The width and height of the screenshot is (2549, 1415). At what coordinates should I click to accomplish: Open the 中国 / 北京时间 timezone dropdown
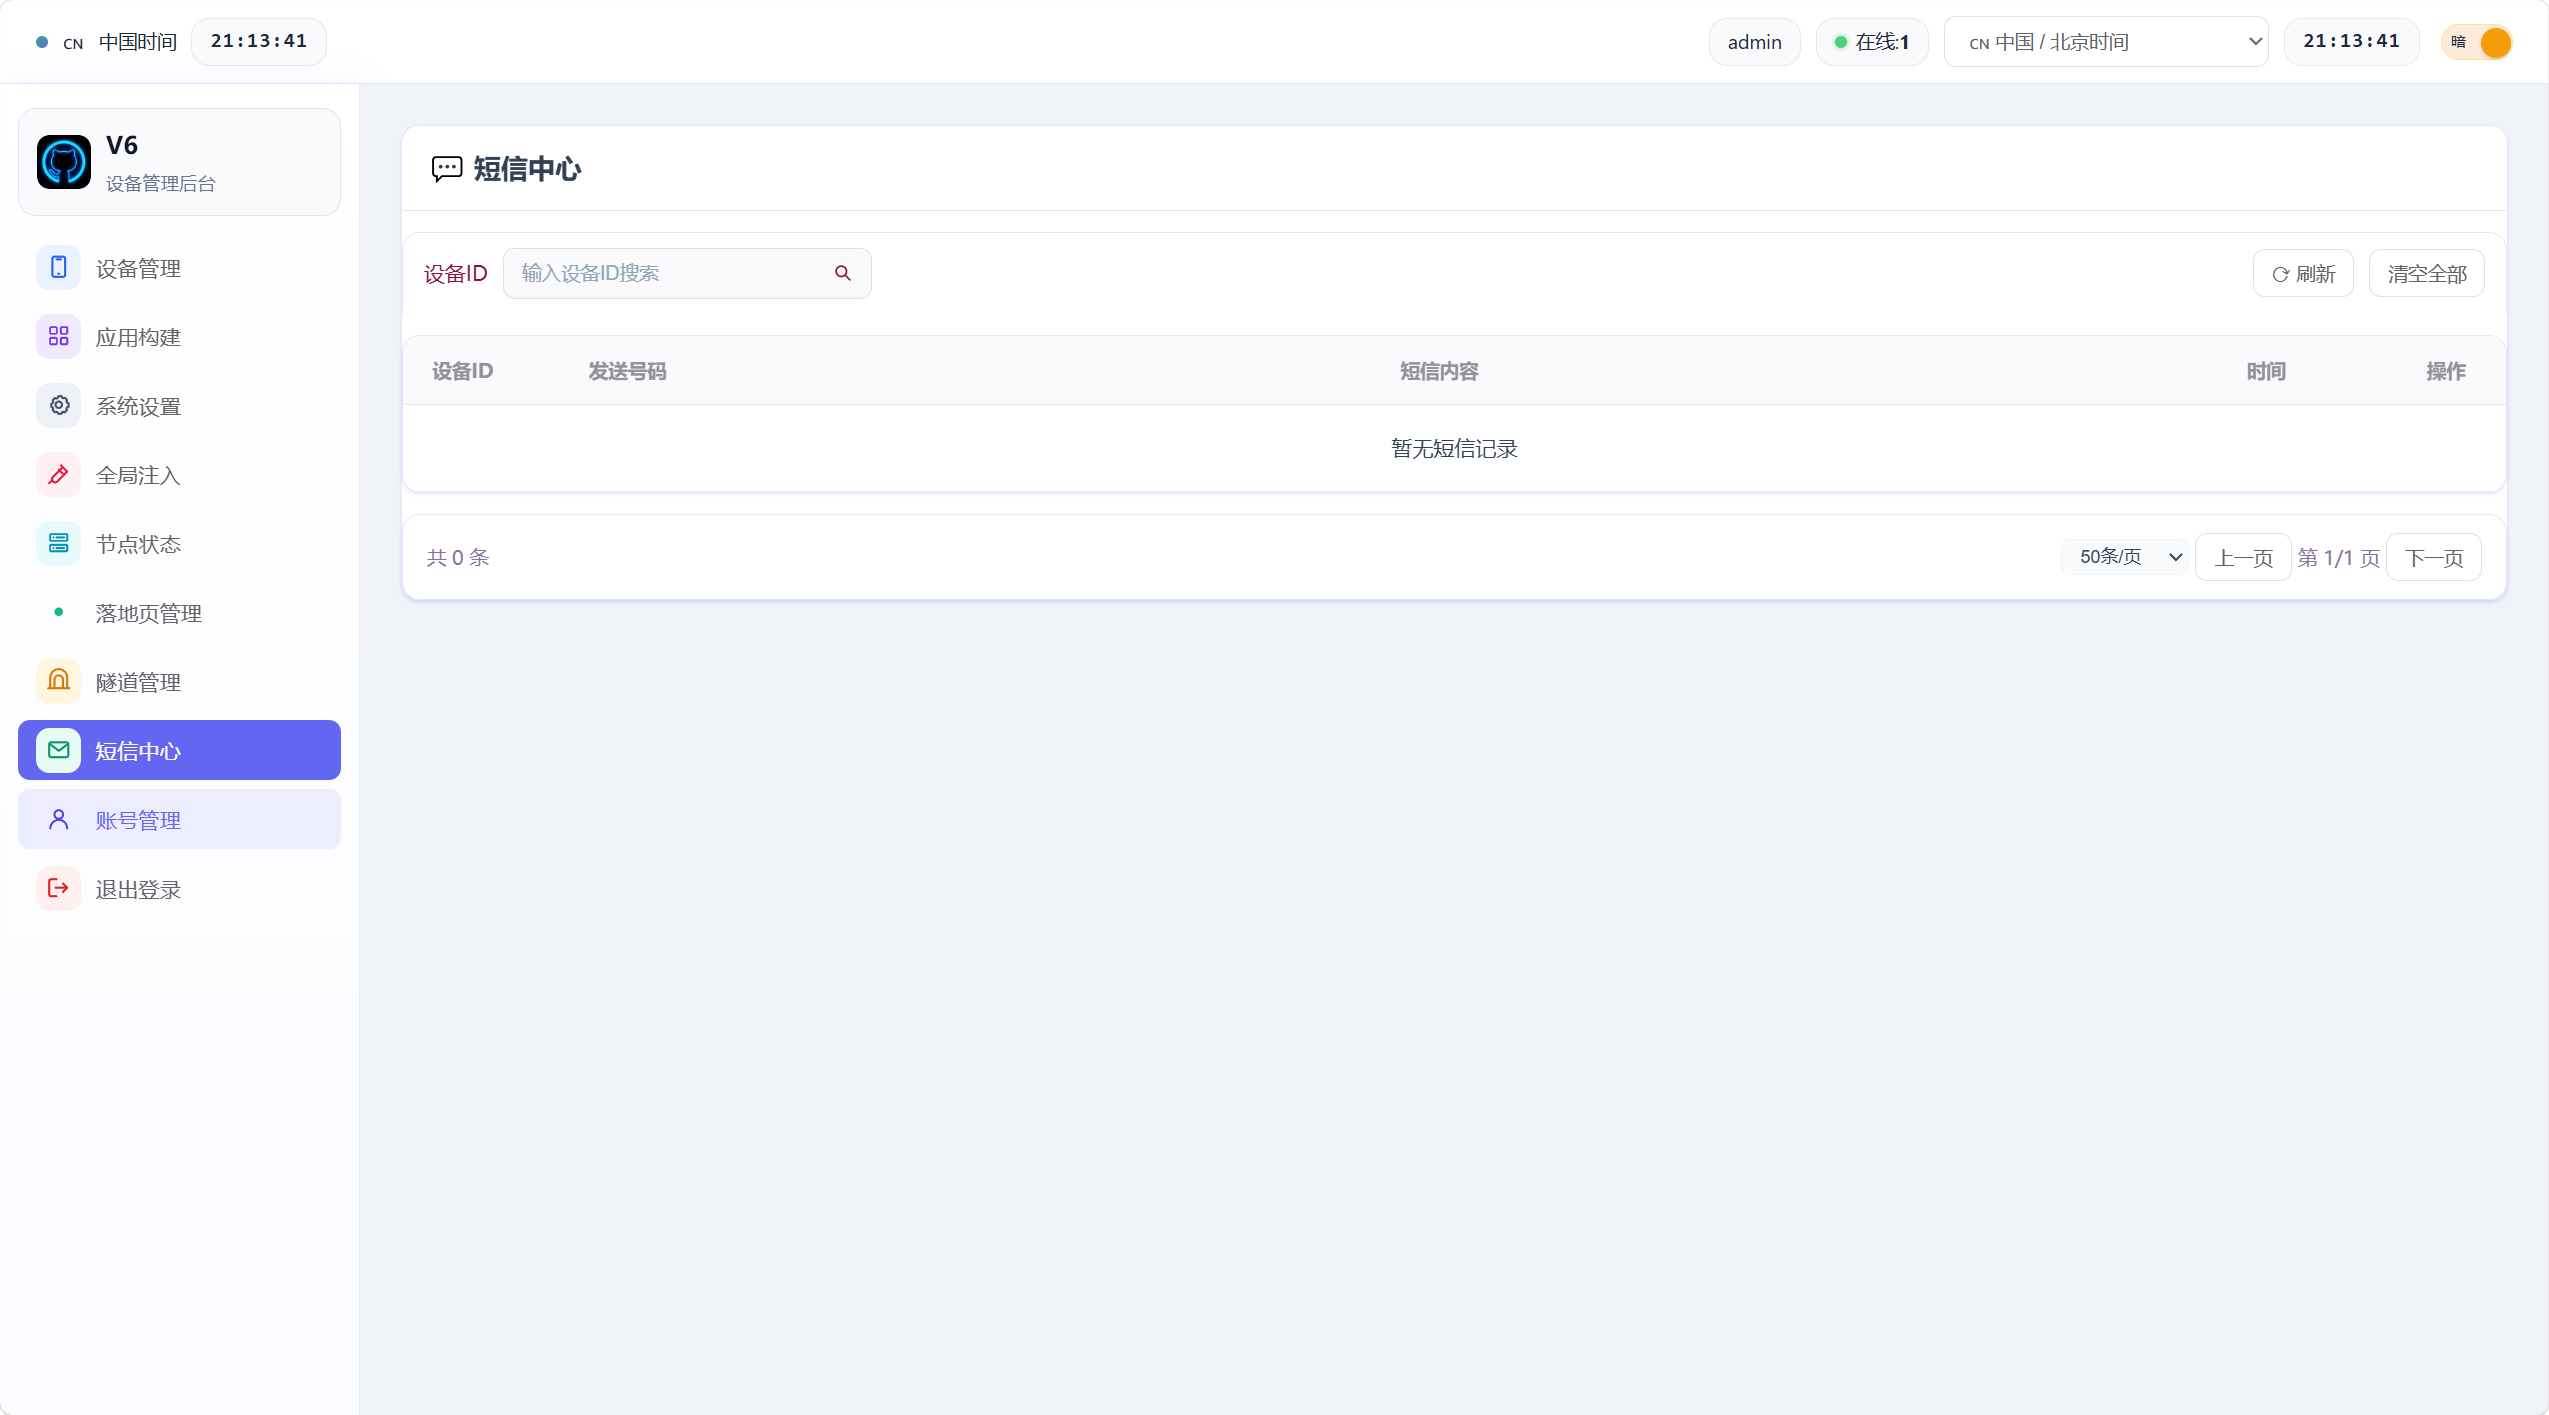2105,42
